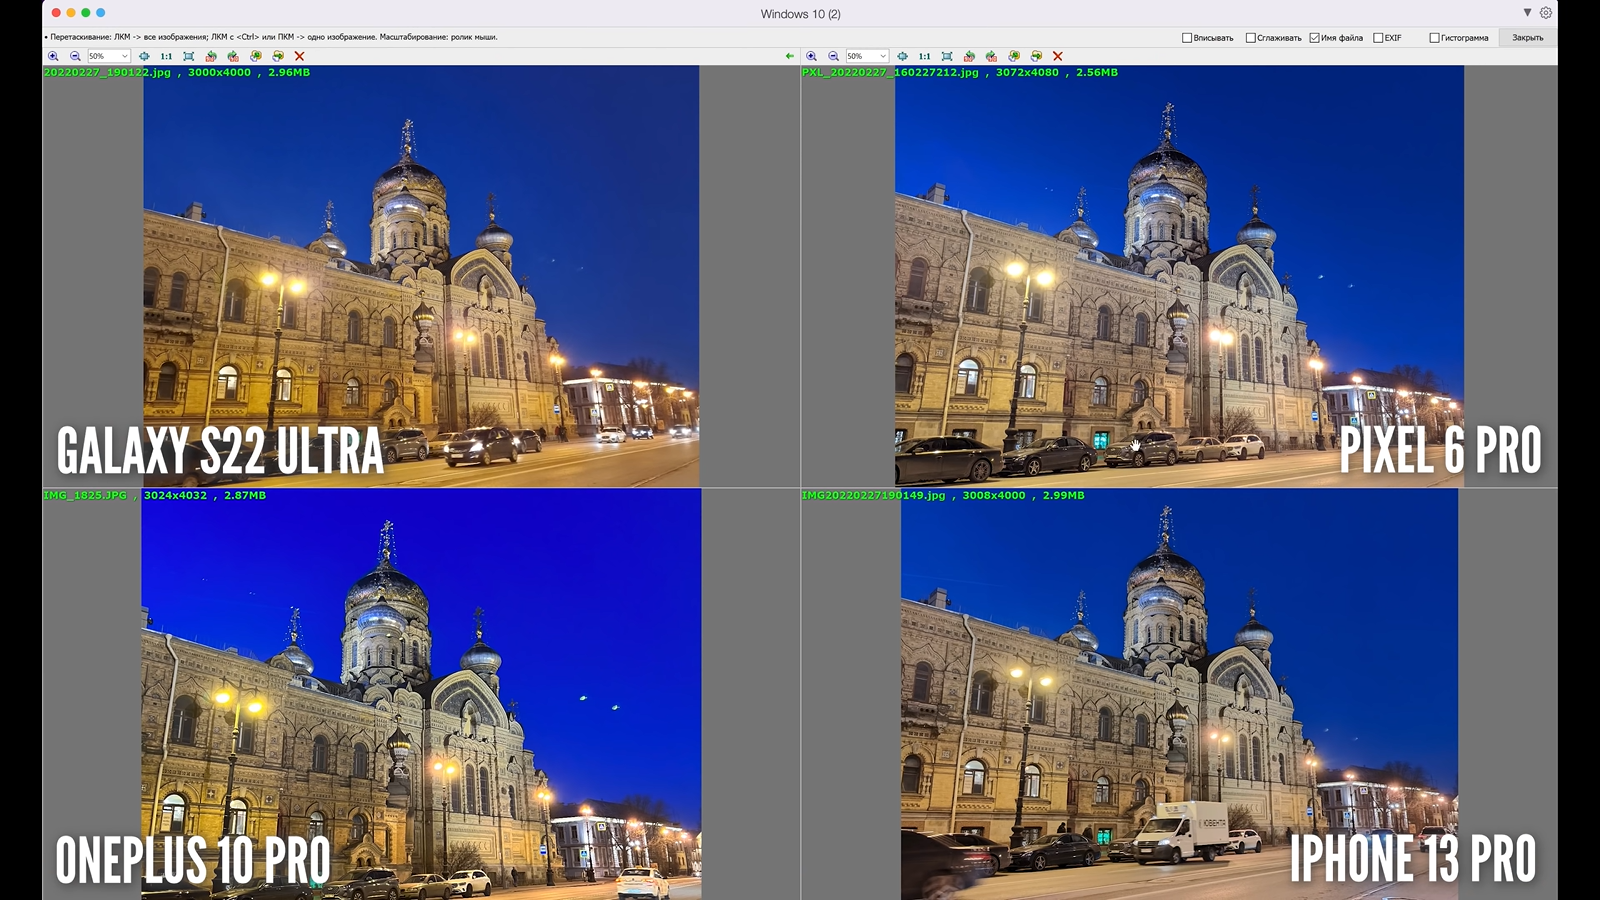This screenshot has width=1600, height=900.
Task: Click filename 20220227_190122.jpg label
Action: point(107,73)
